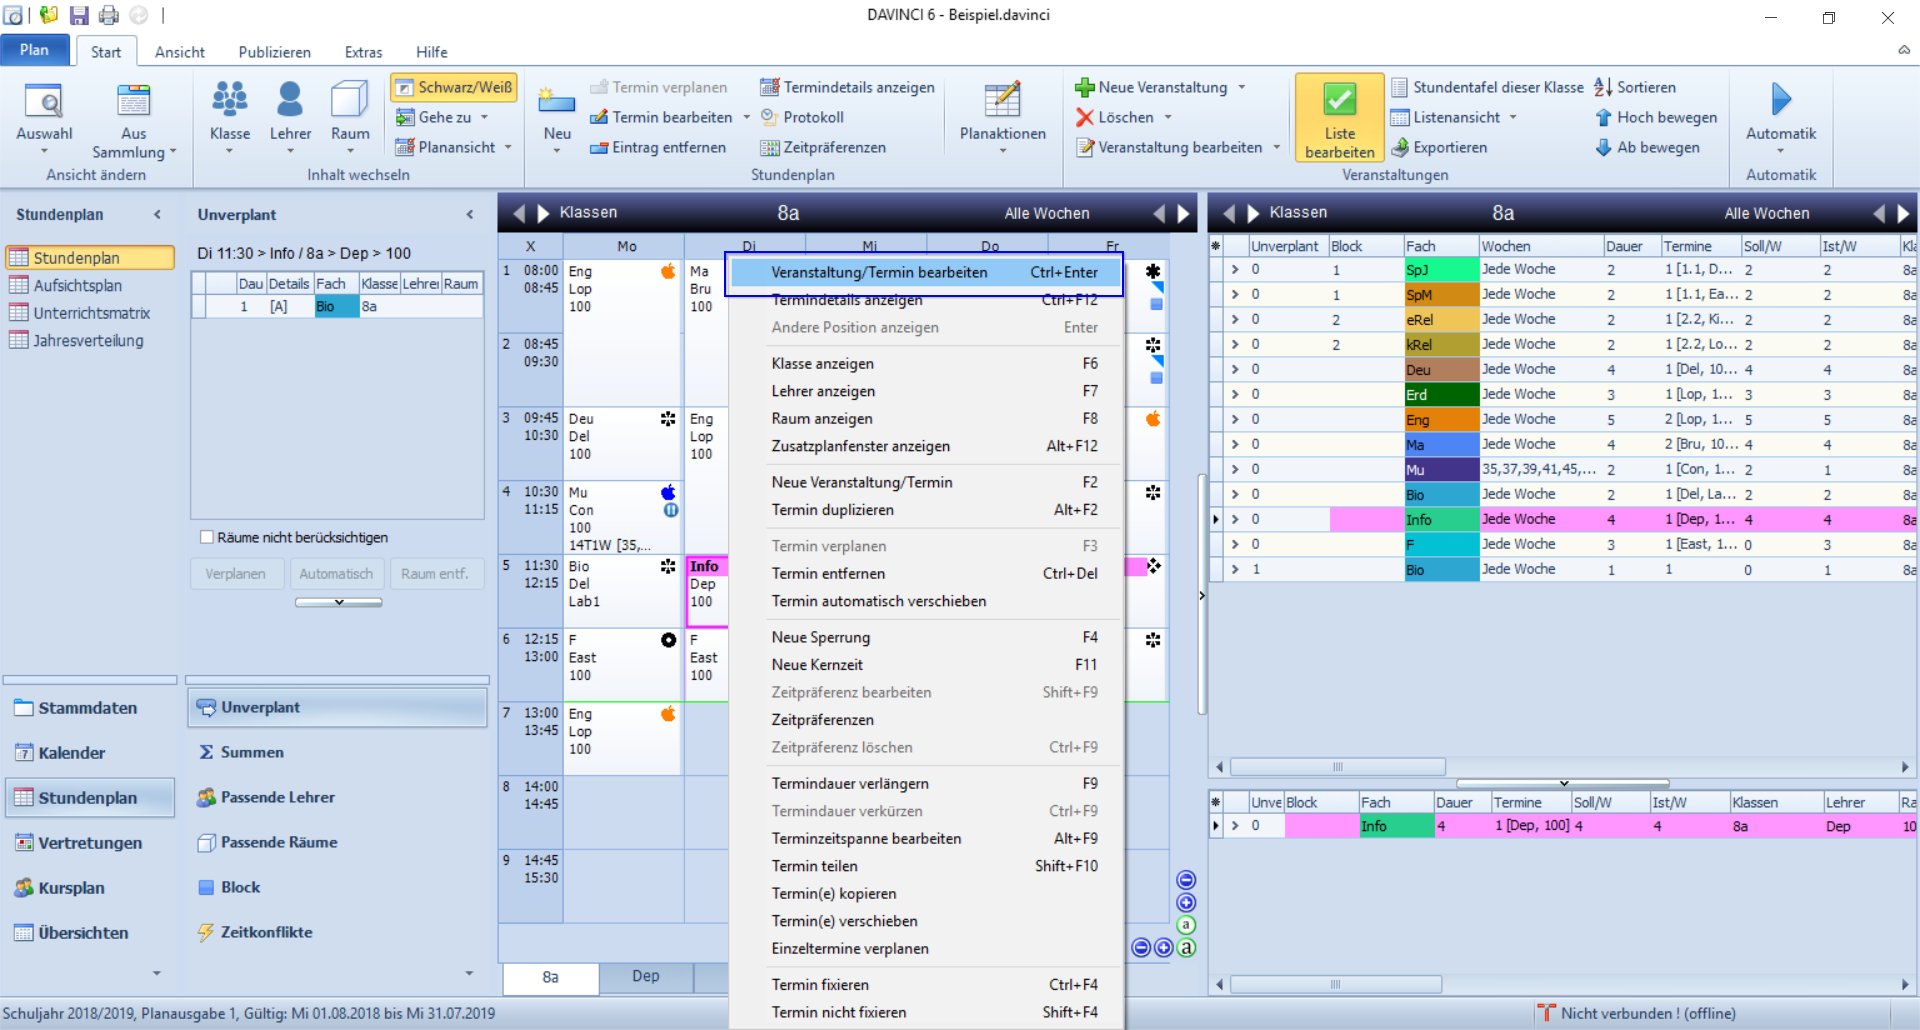1920x1030 pixels.
Task: Open Protokoll
Action: click(802, 117)
